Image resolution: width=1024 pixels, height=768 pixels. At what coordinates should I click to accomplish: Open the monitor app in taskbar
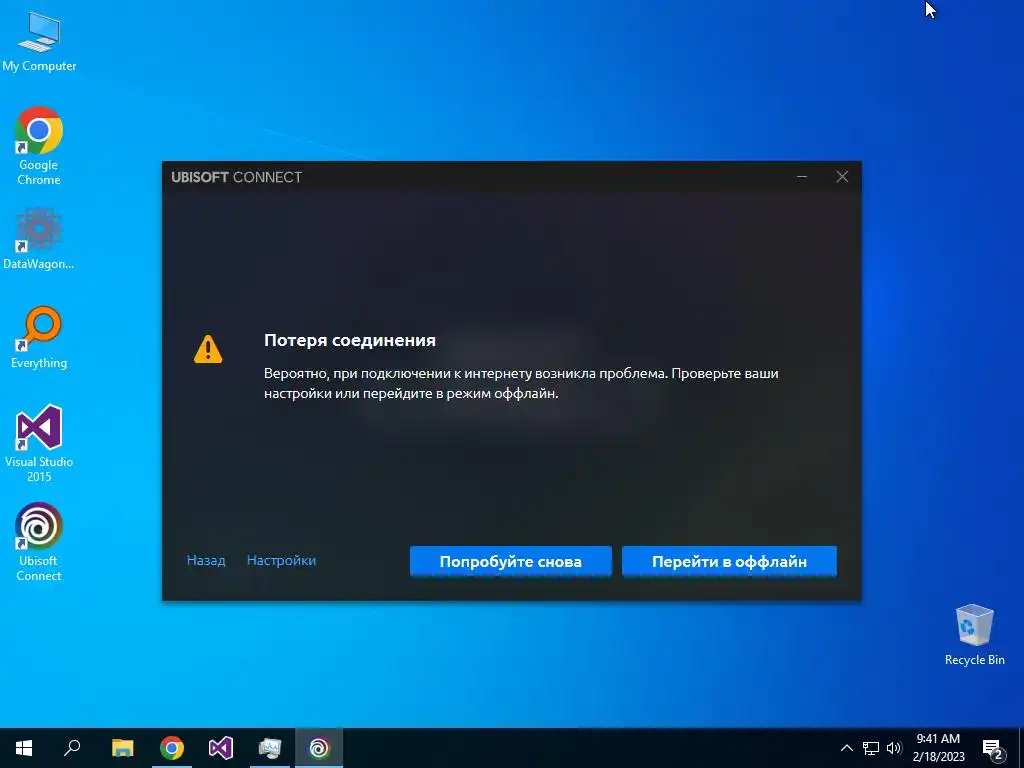click(x=270, y=748)
